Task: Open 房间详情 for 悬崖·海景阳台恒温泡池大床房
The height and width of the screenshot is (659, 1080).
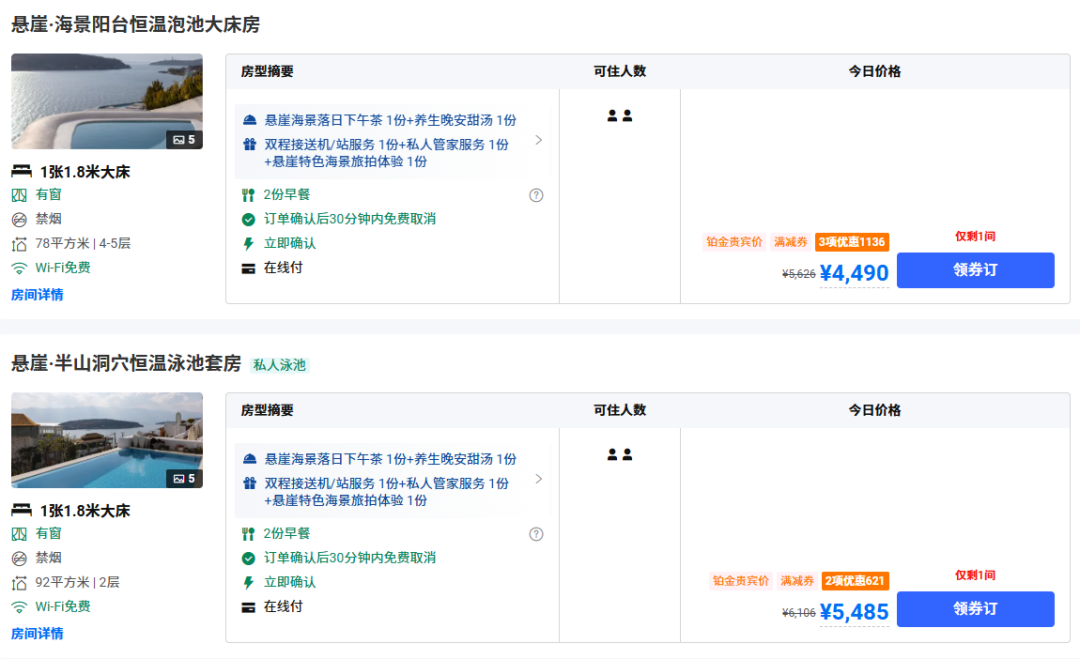Action: pyautogui.click(x=37, y=295)
